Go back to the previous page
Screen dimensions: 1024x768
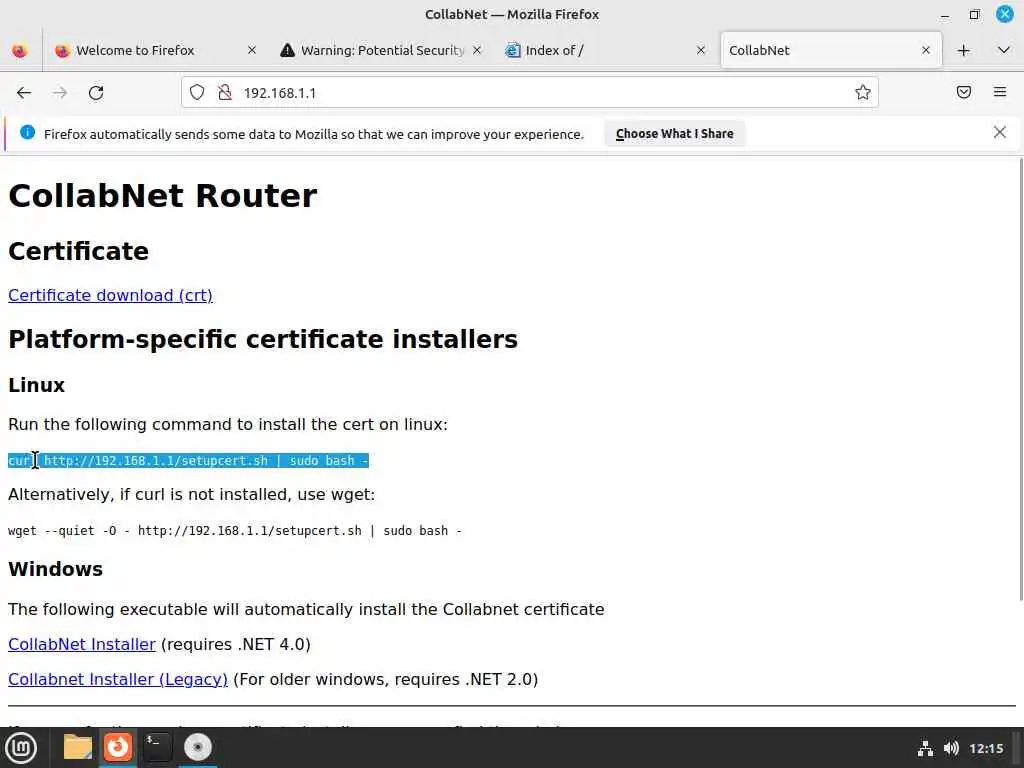pyautogui.click(x=24, y=93)
